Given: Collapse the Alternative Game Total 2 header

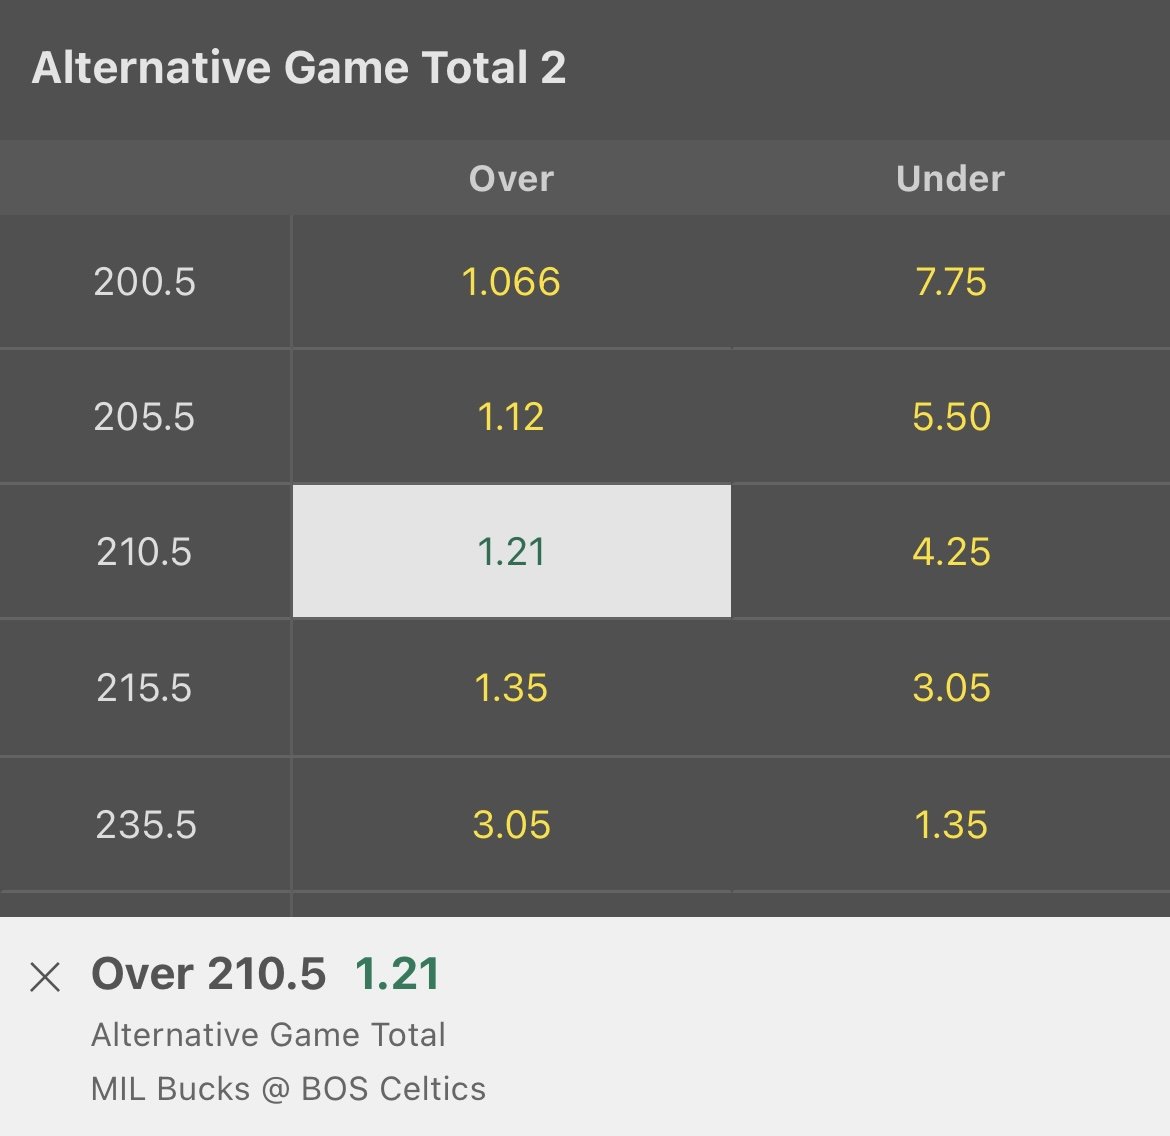Looking at the screenshot, I should click(x=299, y=68).
